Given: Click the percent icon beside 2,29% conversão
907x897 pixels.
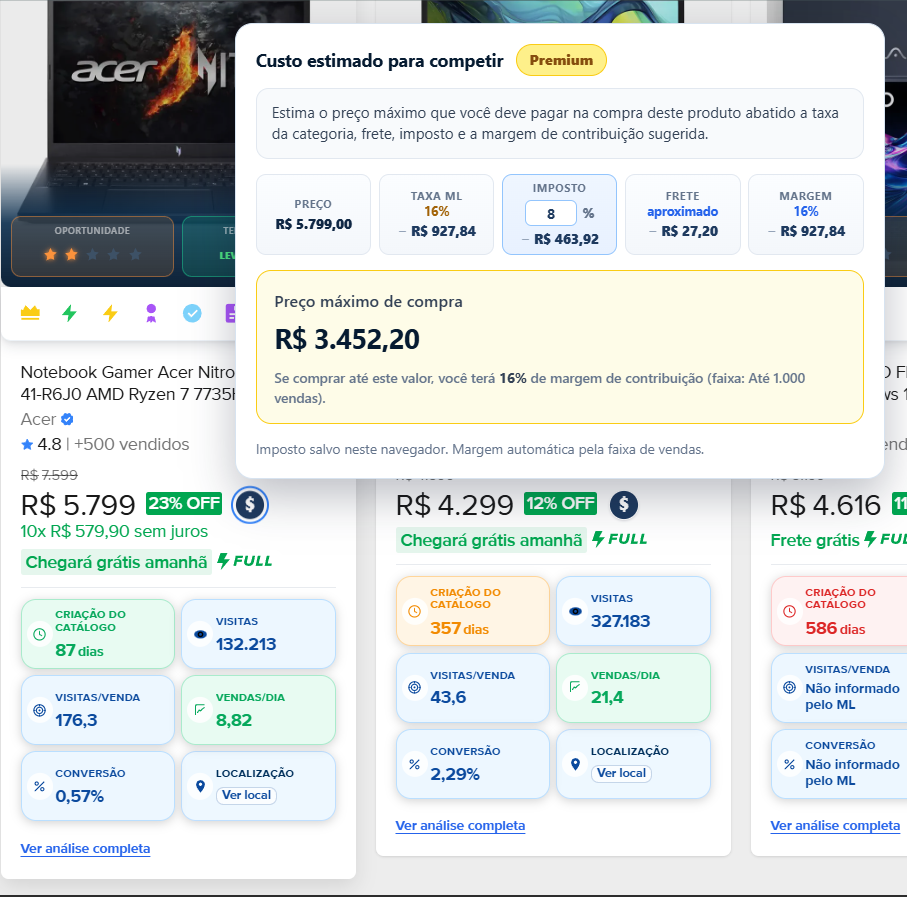Looking at the screenshot, I should click(x=414, y=764).
